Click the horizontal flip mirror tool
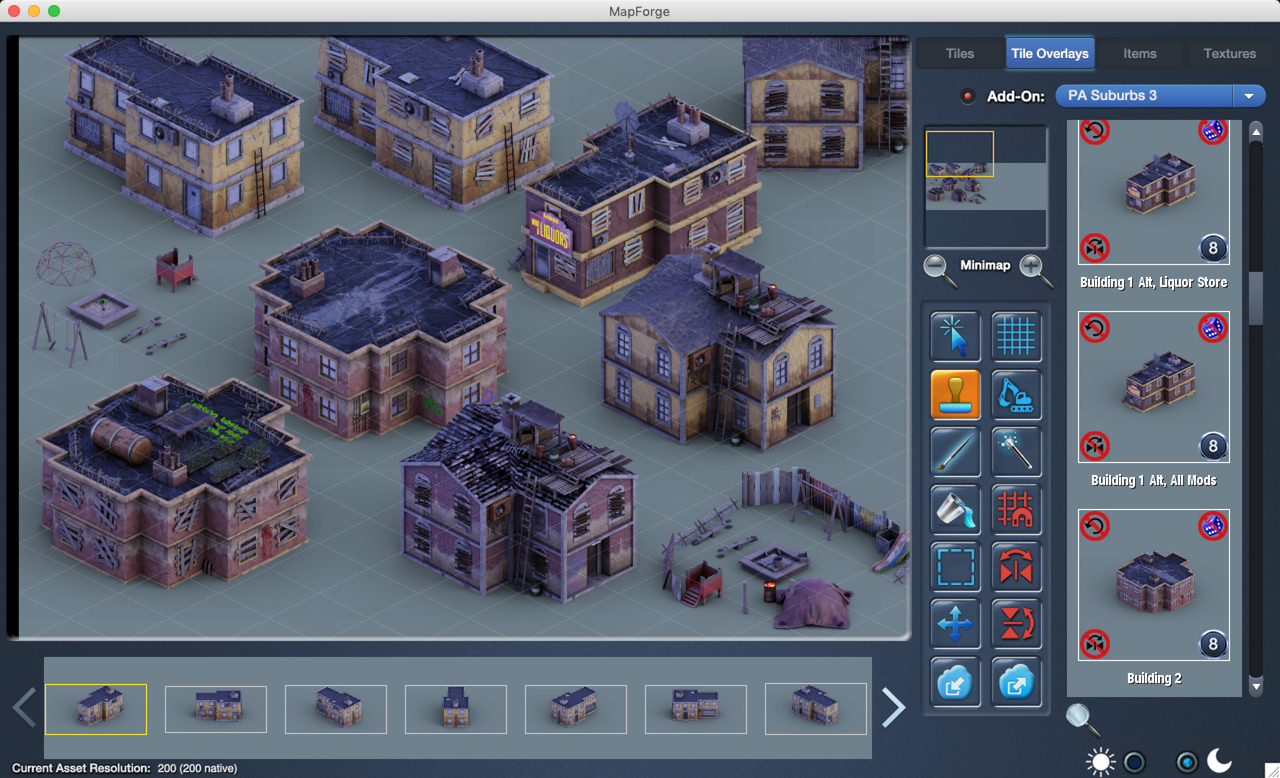The width and height of the screenshot is (1280, 778). pos(1016,567)
